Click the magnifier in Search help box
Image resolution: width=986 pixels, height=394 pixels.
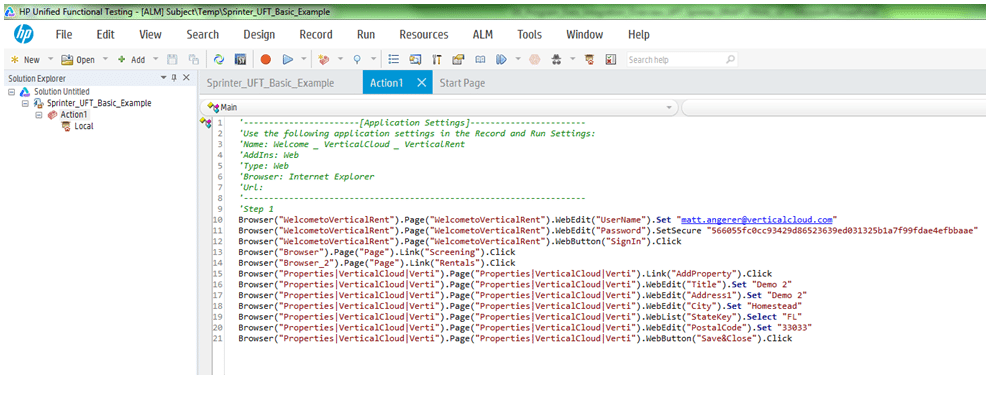[x=730, y=60]
